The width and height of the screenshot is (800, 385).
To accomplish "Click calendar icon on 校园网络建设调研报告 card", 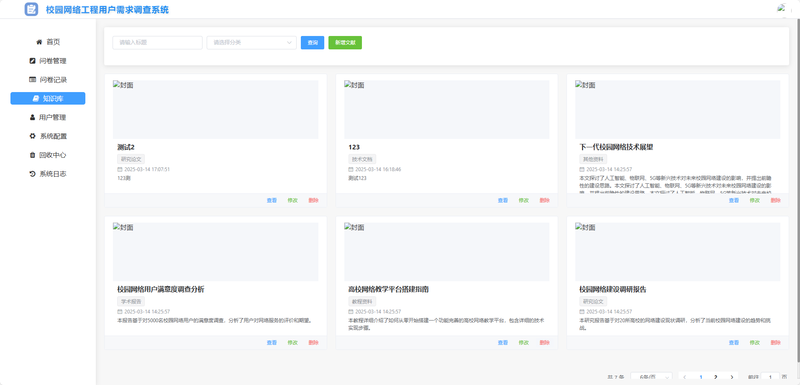I will tap(582, 311).
